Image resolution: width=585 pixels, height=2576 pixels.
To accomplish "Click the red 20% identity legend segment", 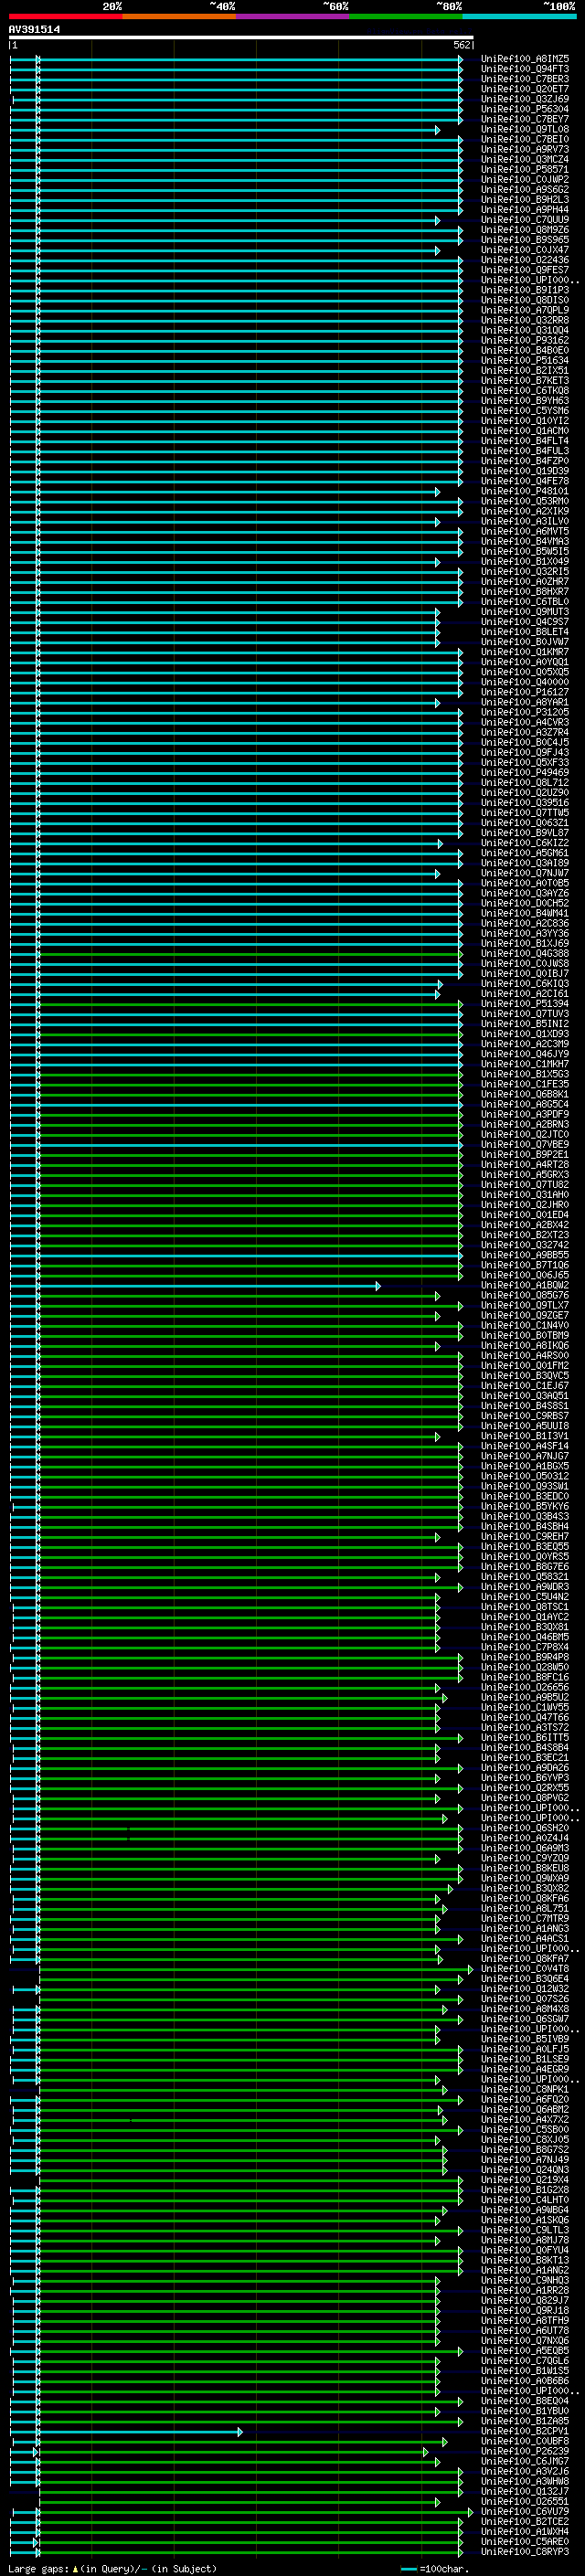I will click(x=66, y=16).
